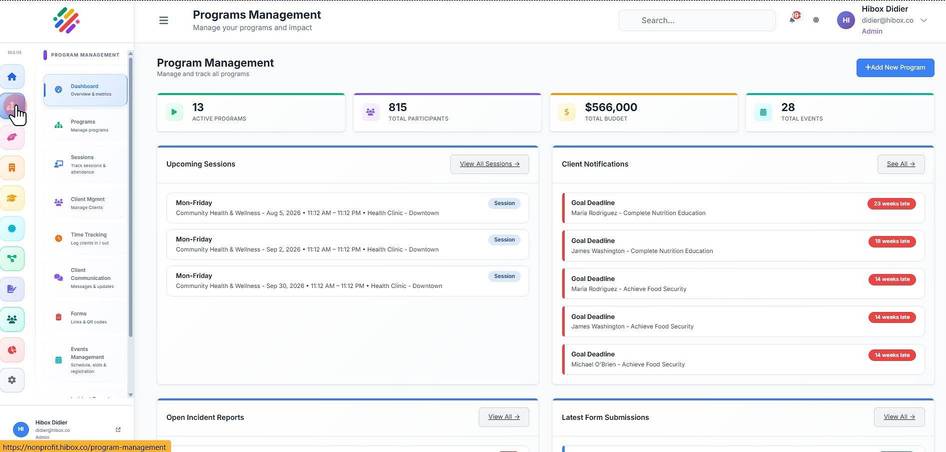Click the 815 Total Participants value
Screen dimensions: 946x452
398,107
